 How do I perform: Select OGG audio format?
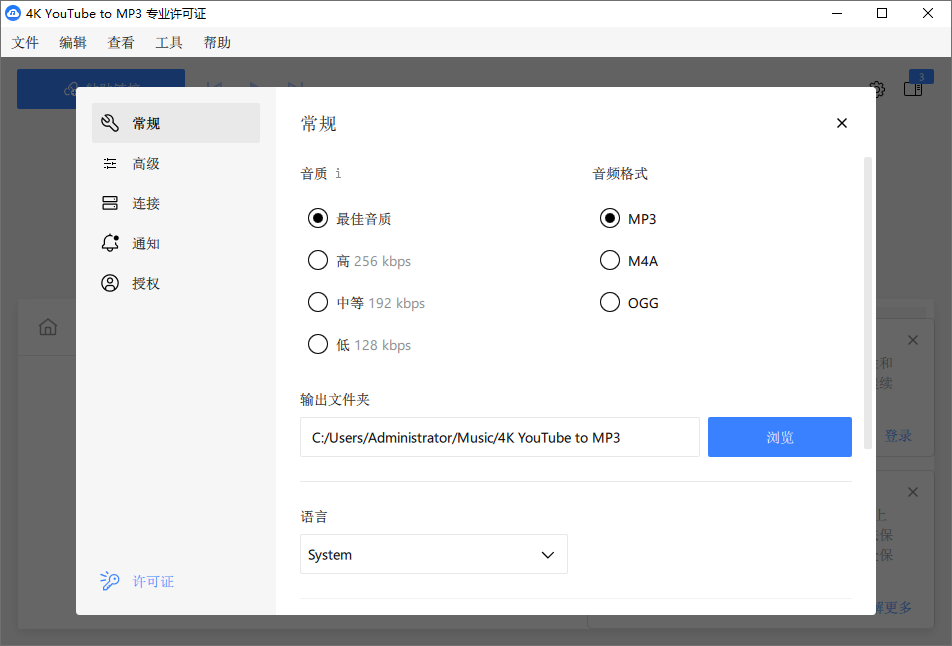click(610, 302)
